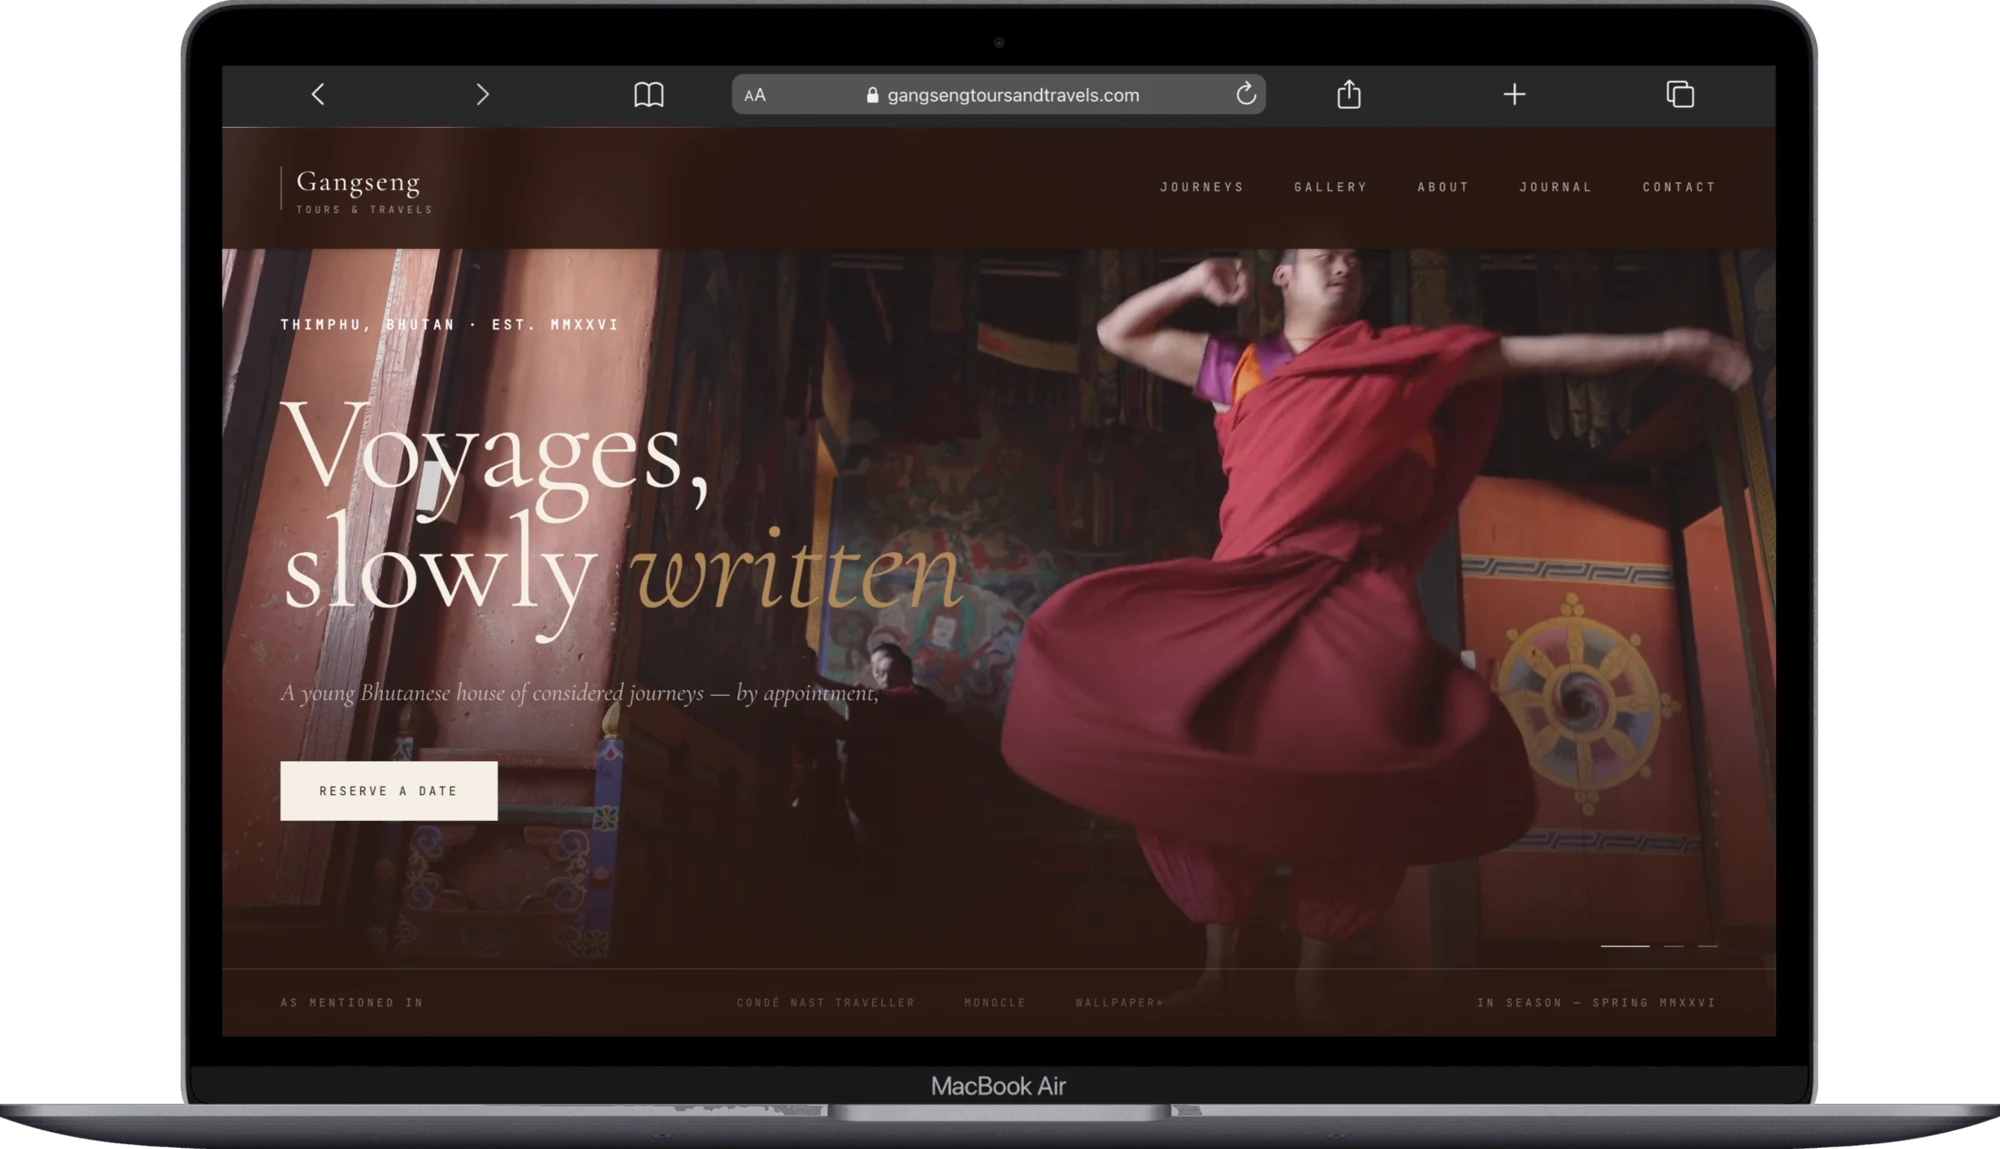The height and width of the screenshot is (1149, 2000).
Task: Open the Journeys menu item
Action: (1202, 187)
